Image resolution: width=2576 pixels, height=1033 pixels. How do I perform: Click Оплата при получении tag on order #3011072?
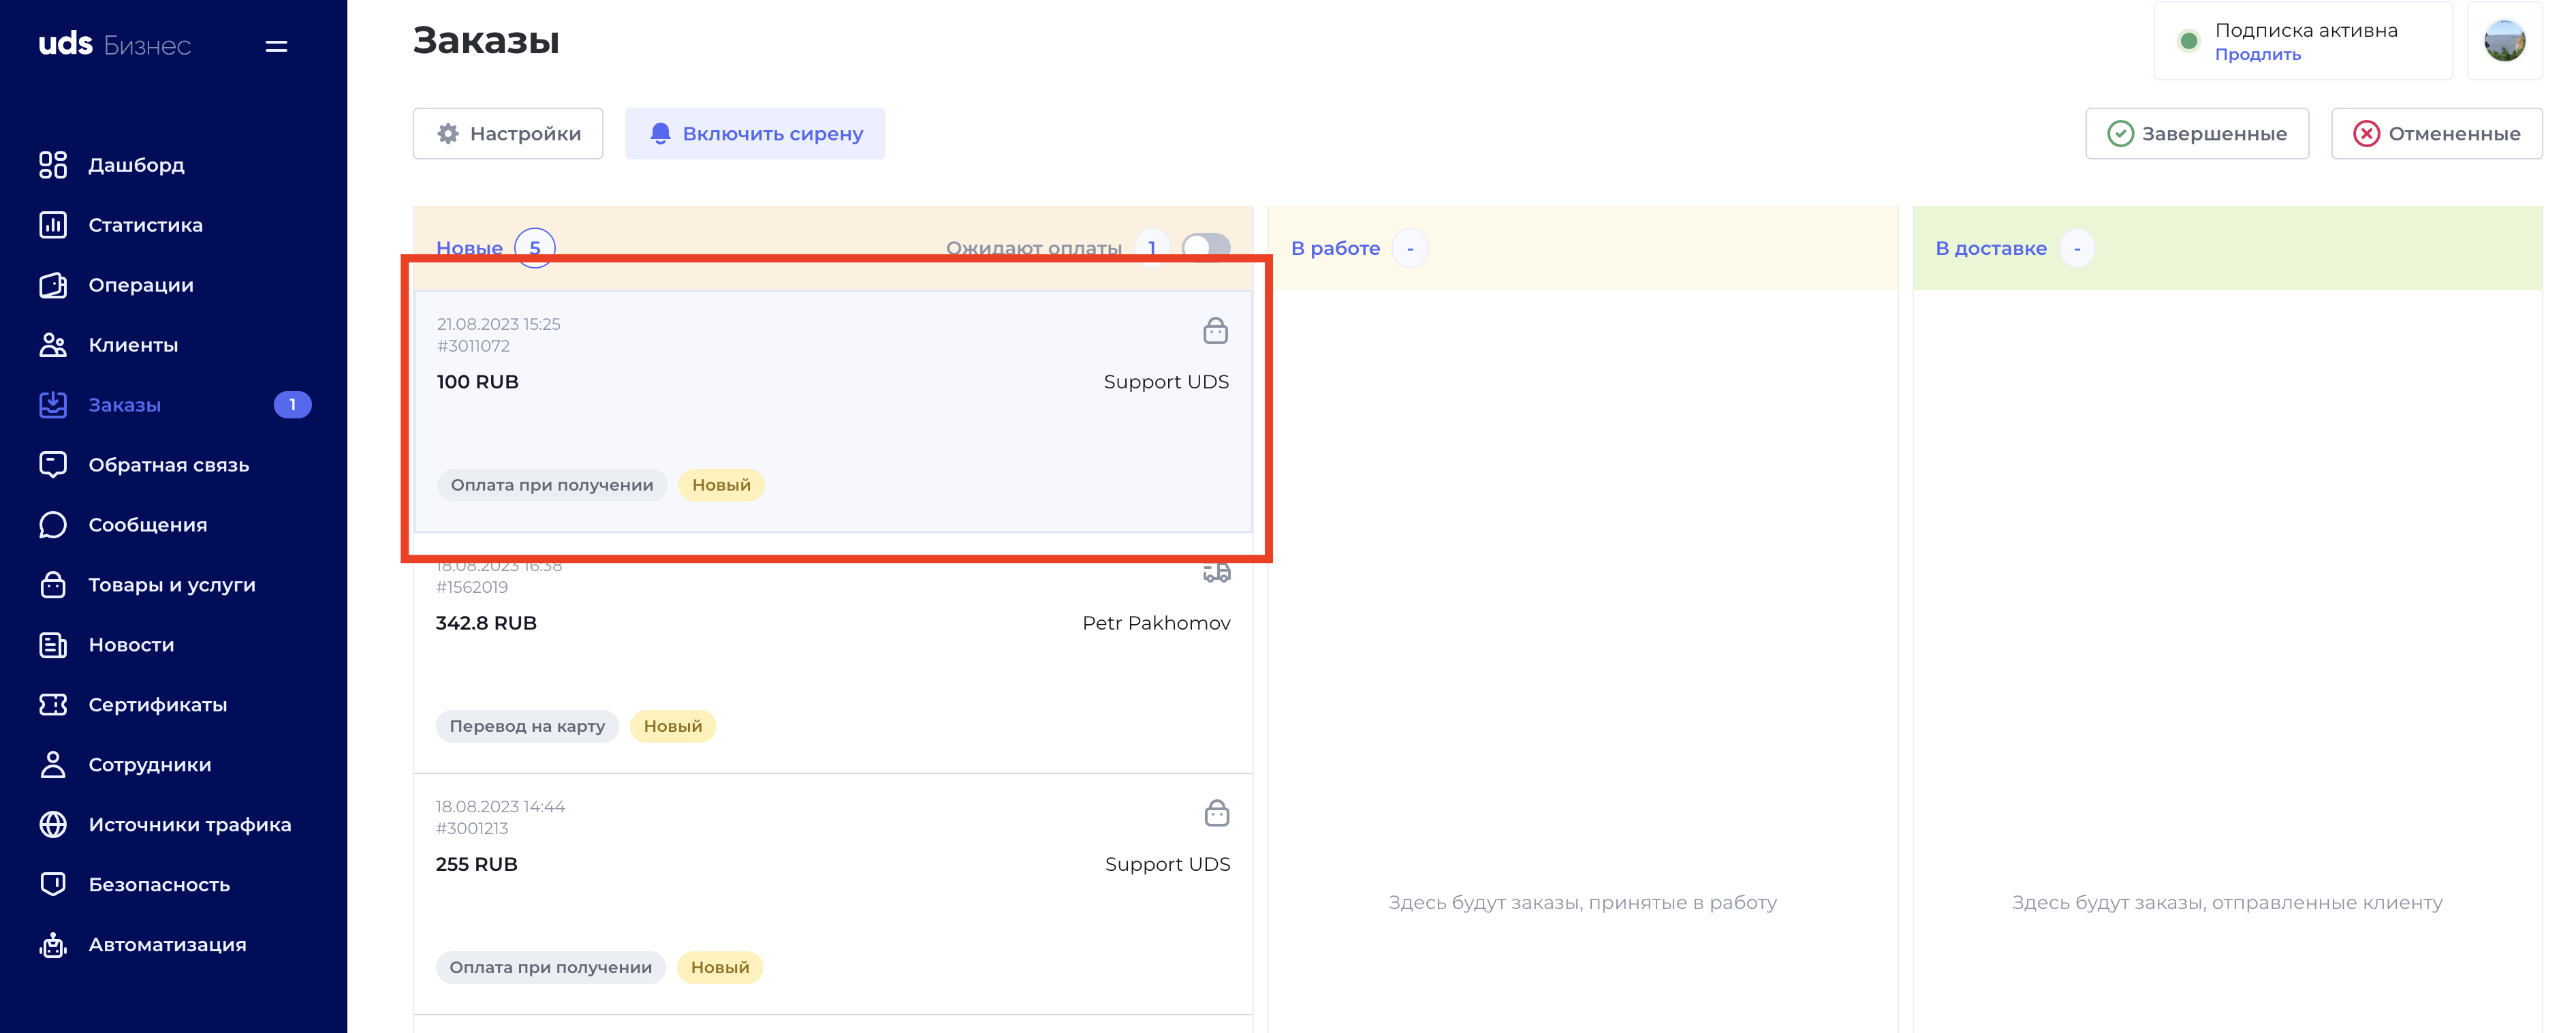552,485
